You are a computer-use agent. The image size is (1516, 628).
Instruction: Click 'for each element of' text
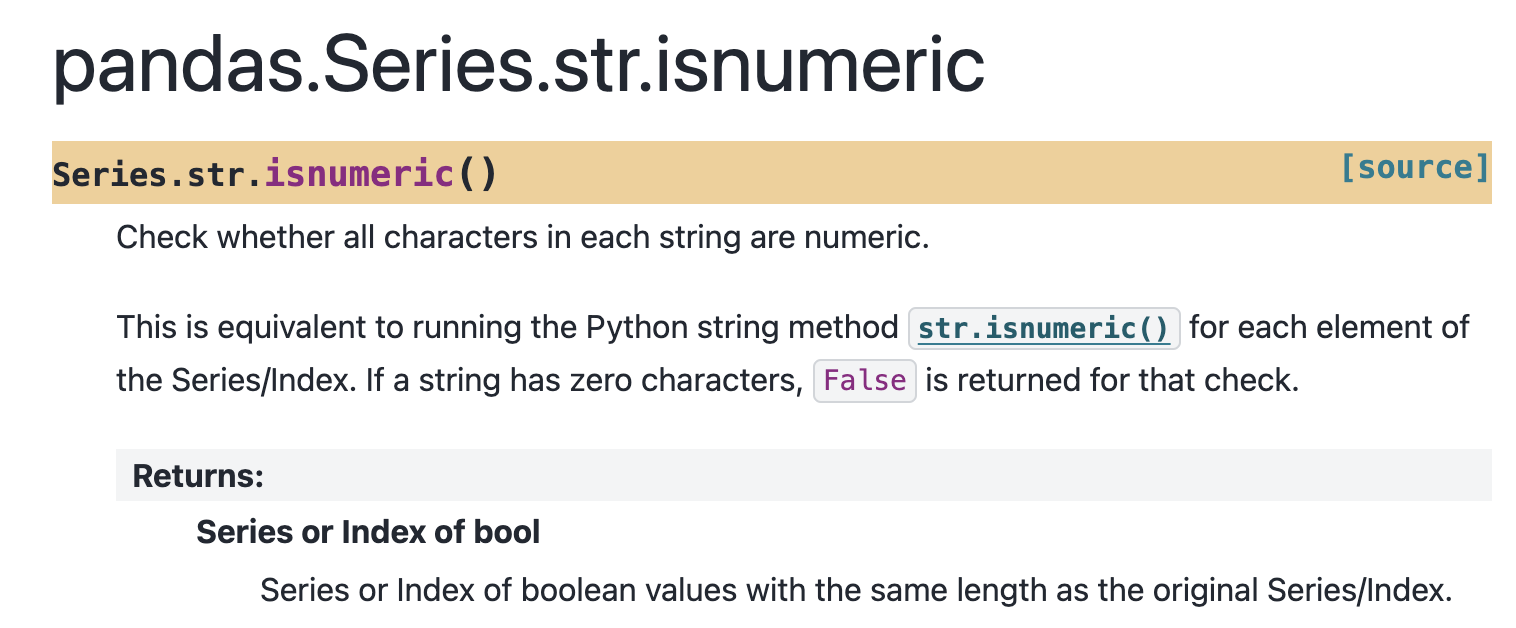click(1329, 328)
